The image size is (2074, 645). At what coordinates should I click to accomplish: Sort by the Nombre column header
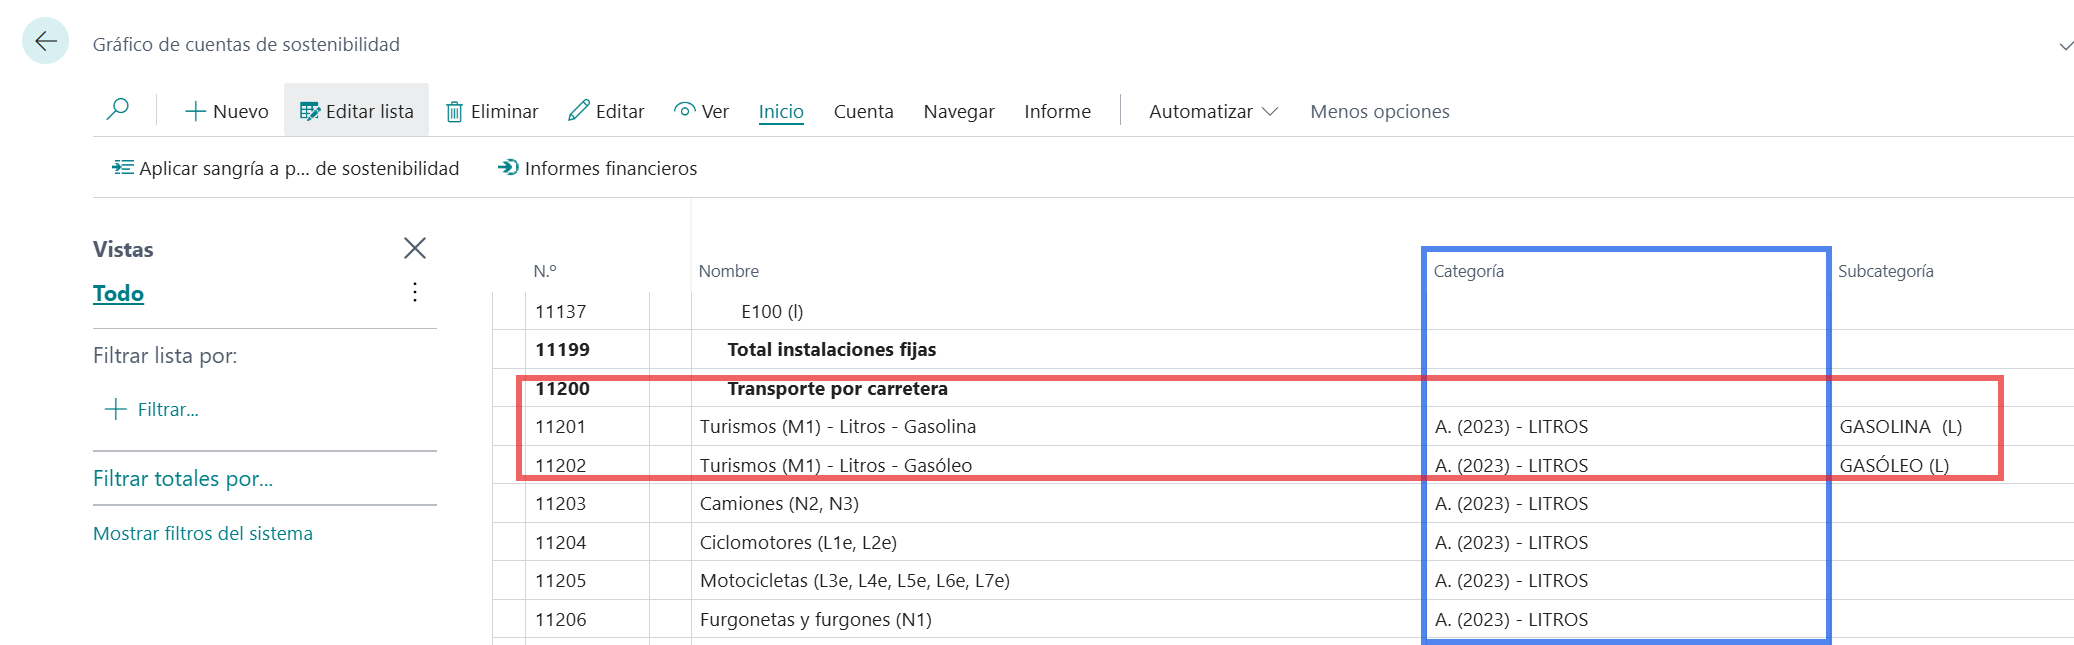tap(729, 271)
